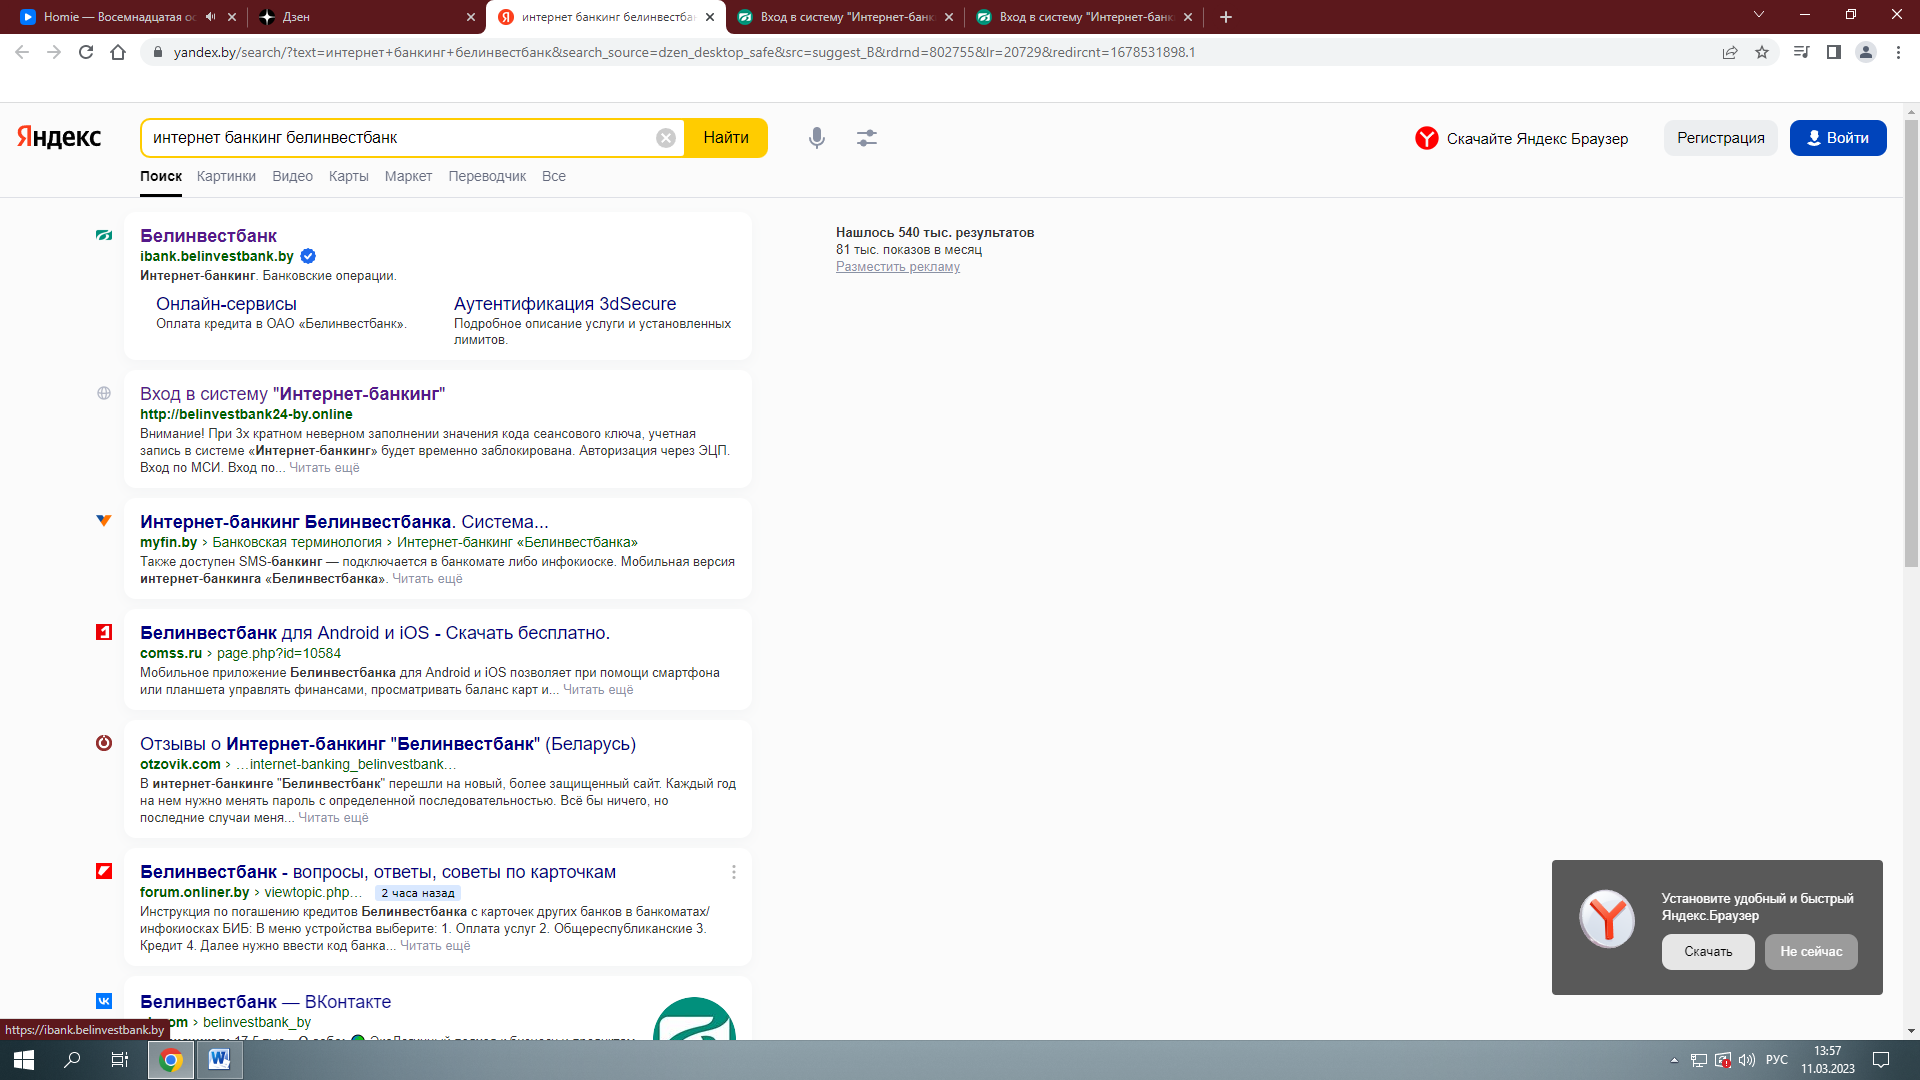Open three-dot options for forum.onliner.by result
The image size is (1920, 1080).
tap(734, 872)
